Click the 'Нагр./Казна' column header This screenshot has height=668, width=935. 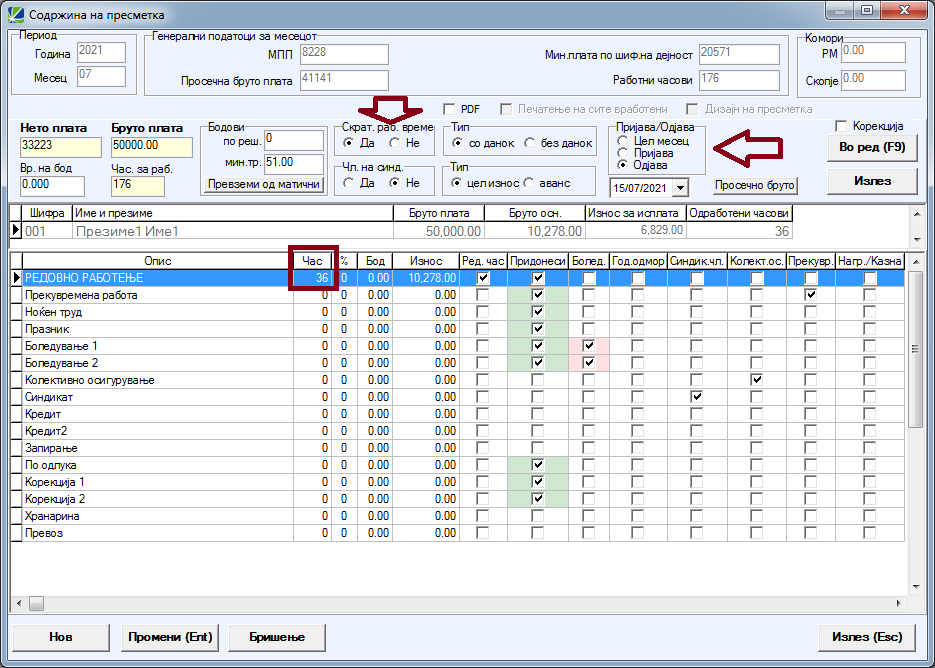coord(870,261)
